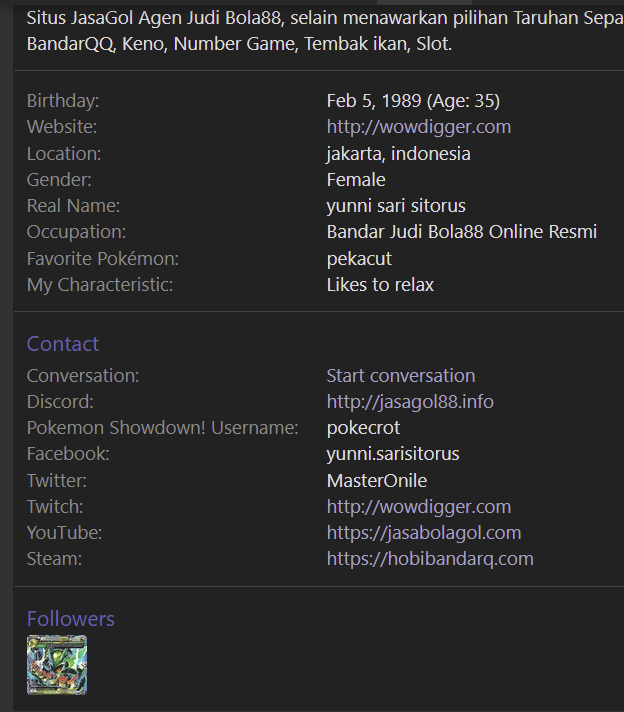The width and height of the screenshot is (624, 712).
Task: Click Facebook value yunni.sarisitorus
Action: click(x=393, y=454)
